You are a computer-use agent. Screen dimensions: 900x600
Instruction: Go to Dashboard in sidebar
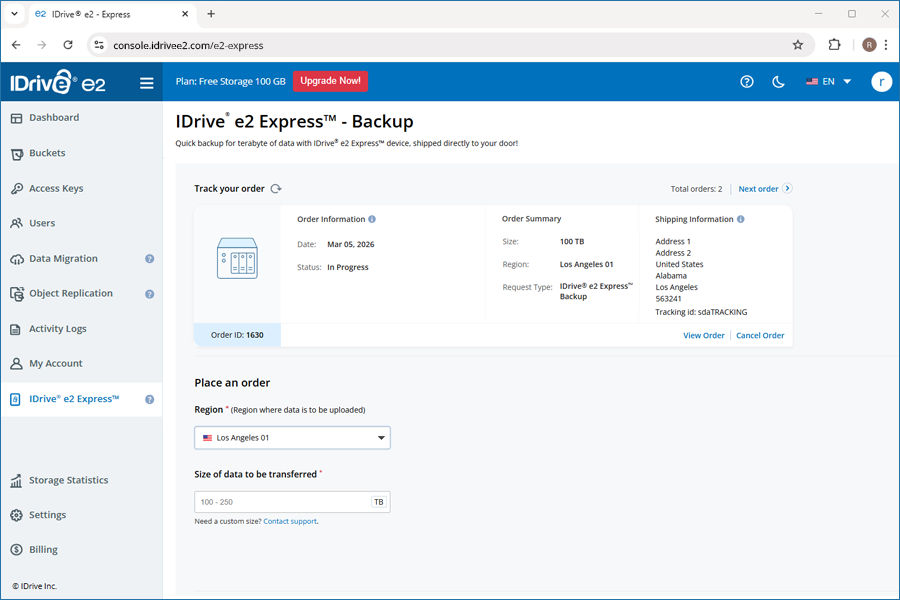[54, 118]
